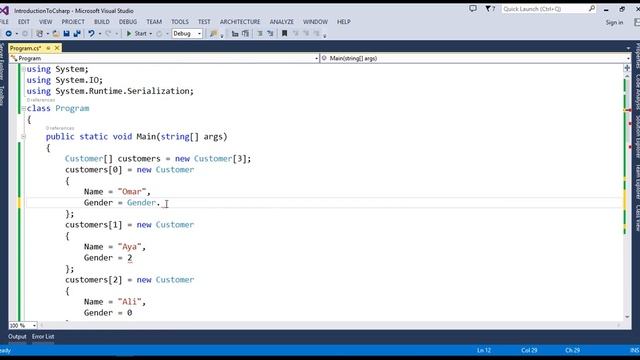Click the vertical scrollbar down arrow
Viewport: 640px width, 360px height.
pos(627,317)
